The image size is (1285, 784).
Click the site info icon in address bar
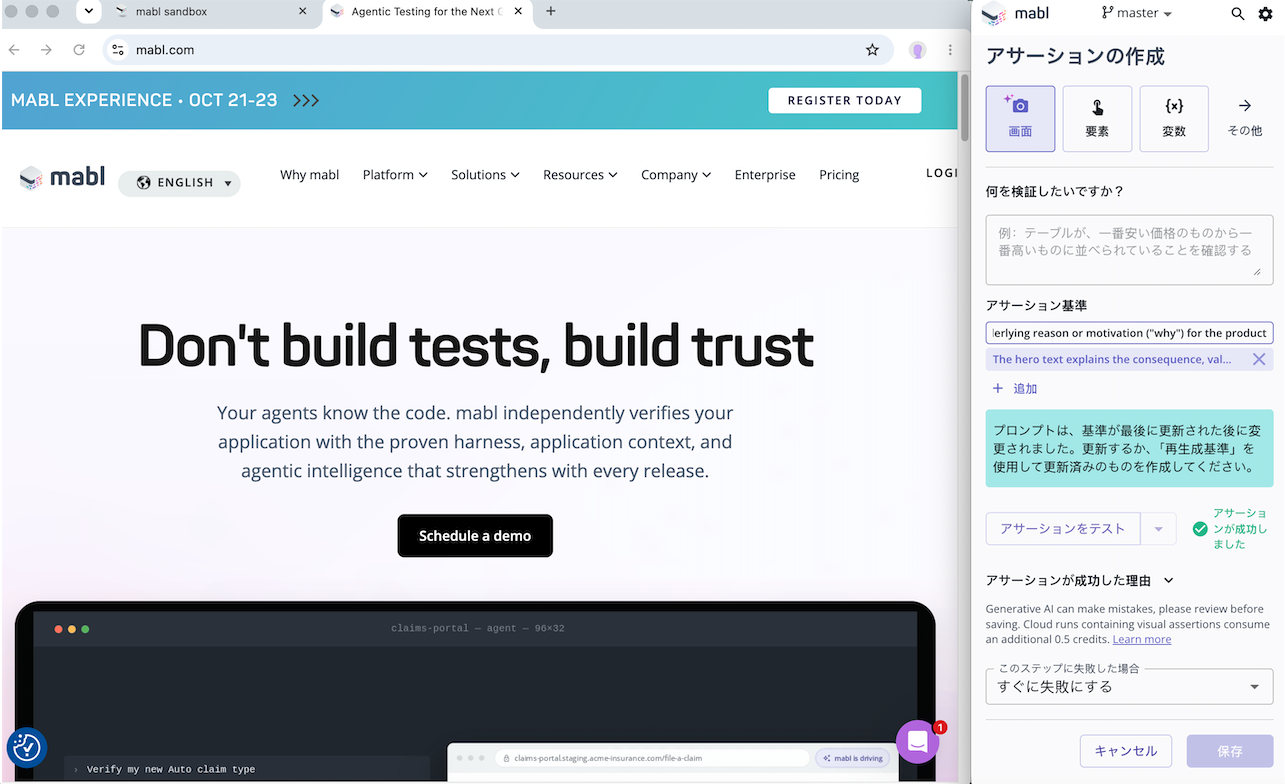pyautogui.click(x=118, y=50)
